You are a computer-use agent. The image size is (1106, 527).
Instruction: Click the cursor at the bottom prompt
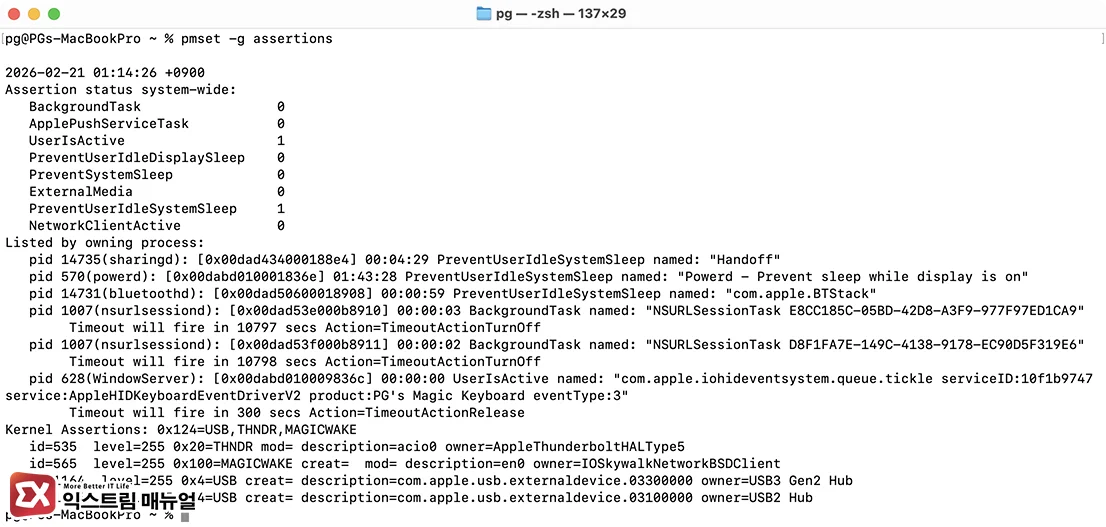[x=185, y=515]
